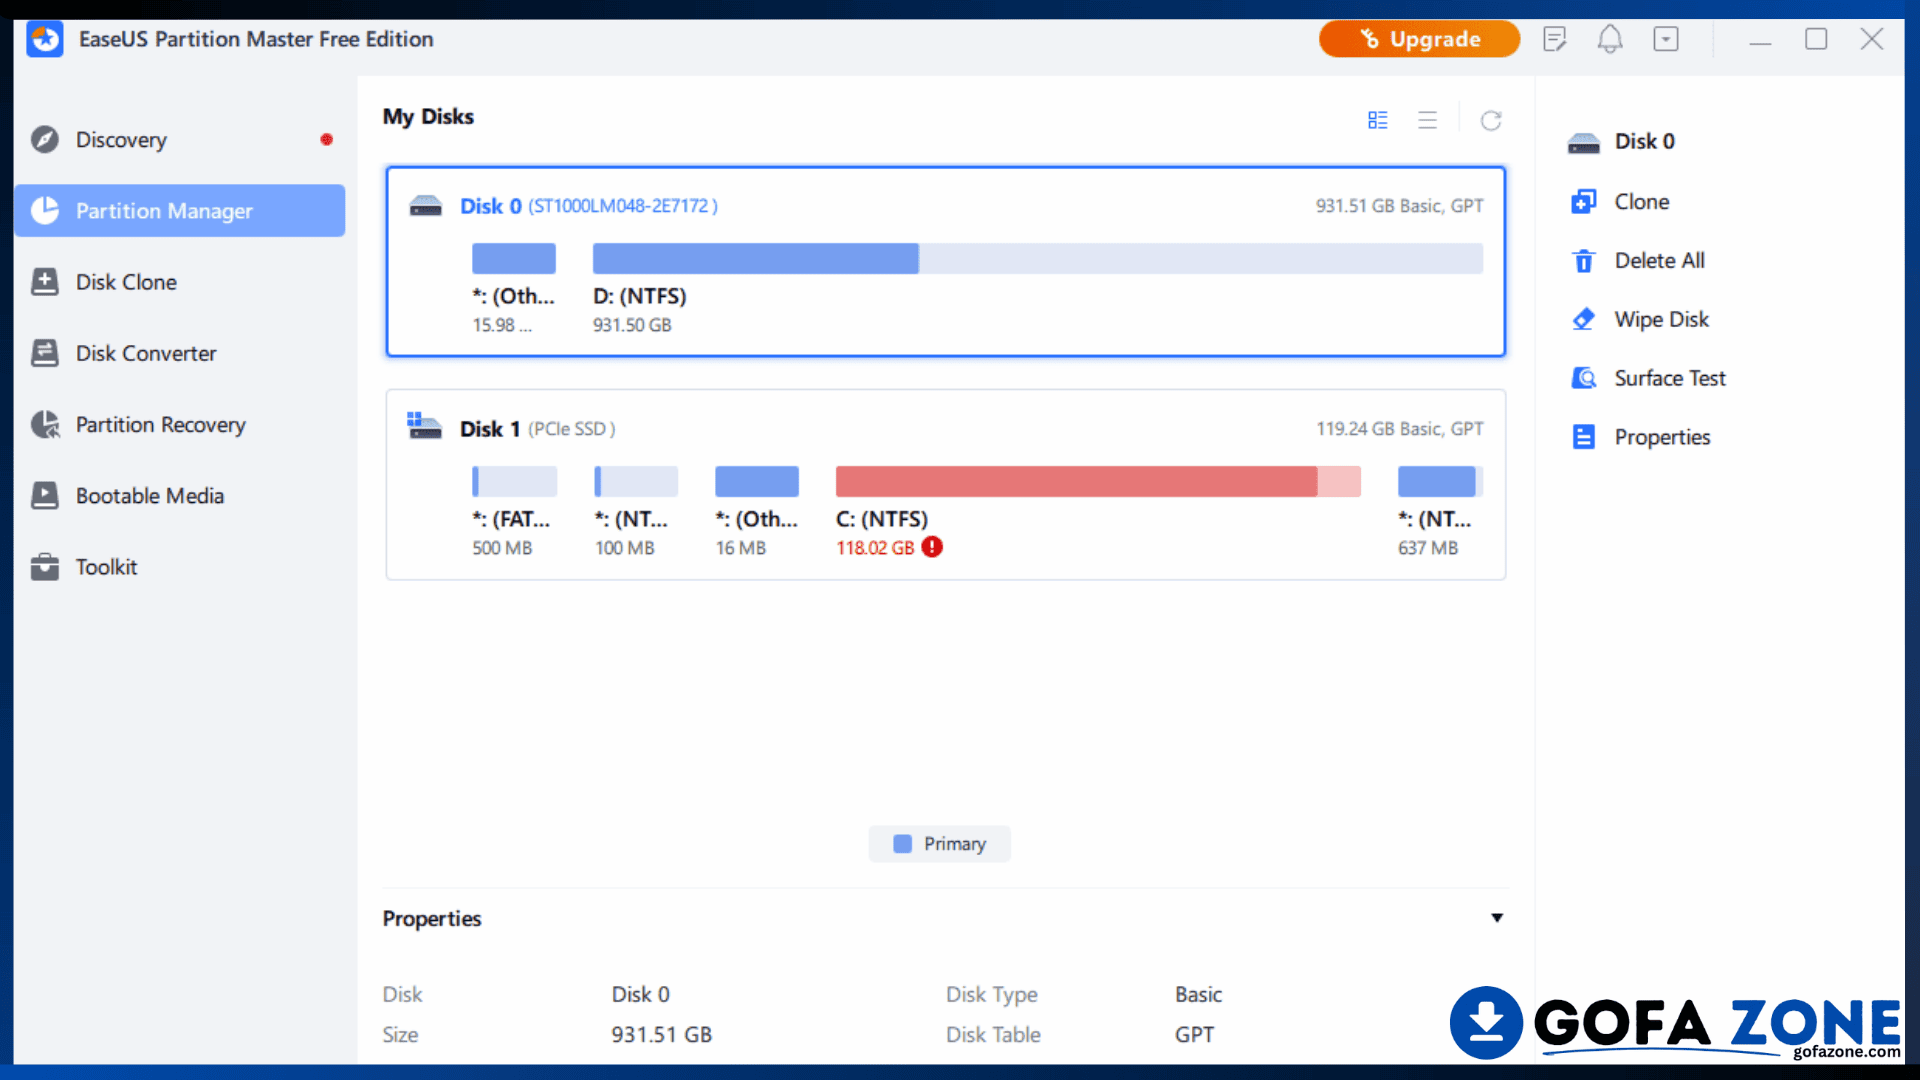Viewport: 1920px width, 1080px height.
Task: Select the 637 MB NT partition
Action: [1440, 481]
